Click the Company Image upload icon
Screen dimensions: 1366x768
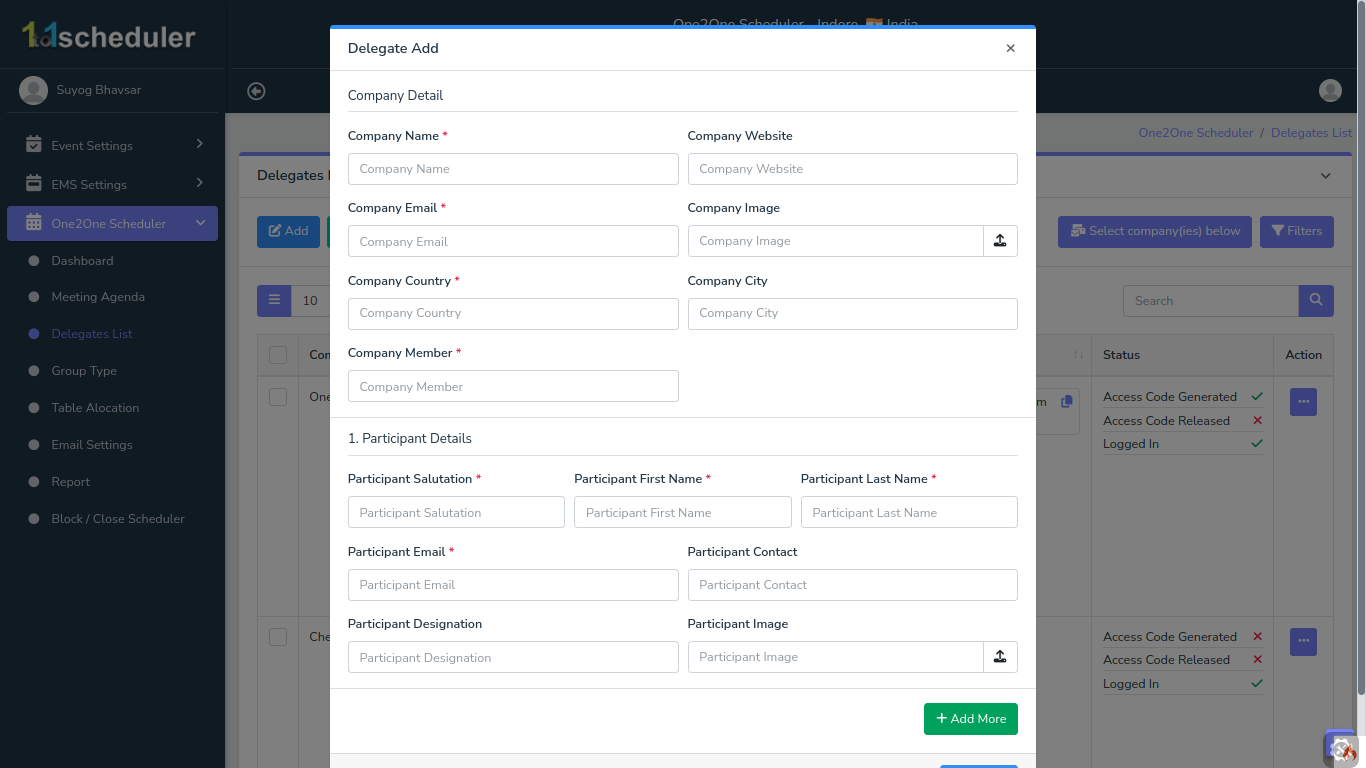pos(1000,241)
